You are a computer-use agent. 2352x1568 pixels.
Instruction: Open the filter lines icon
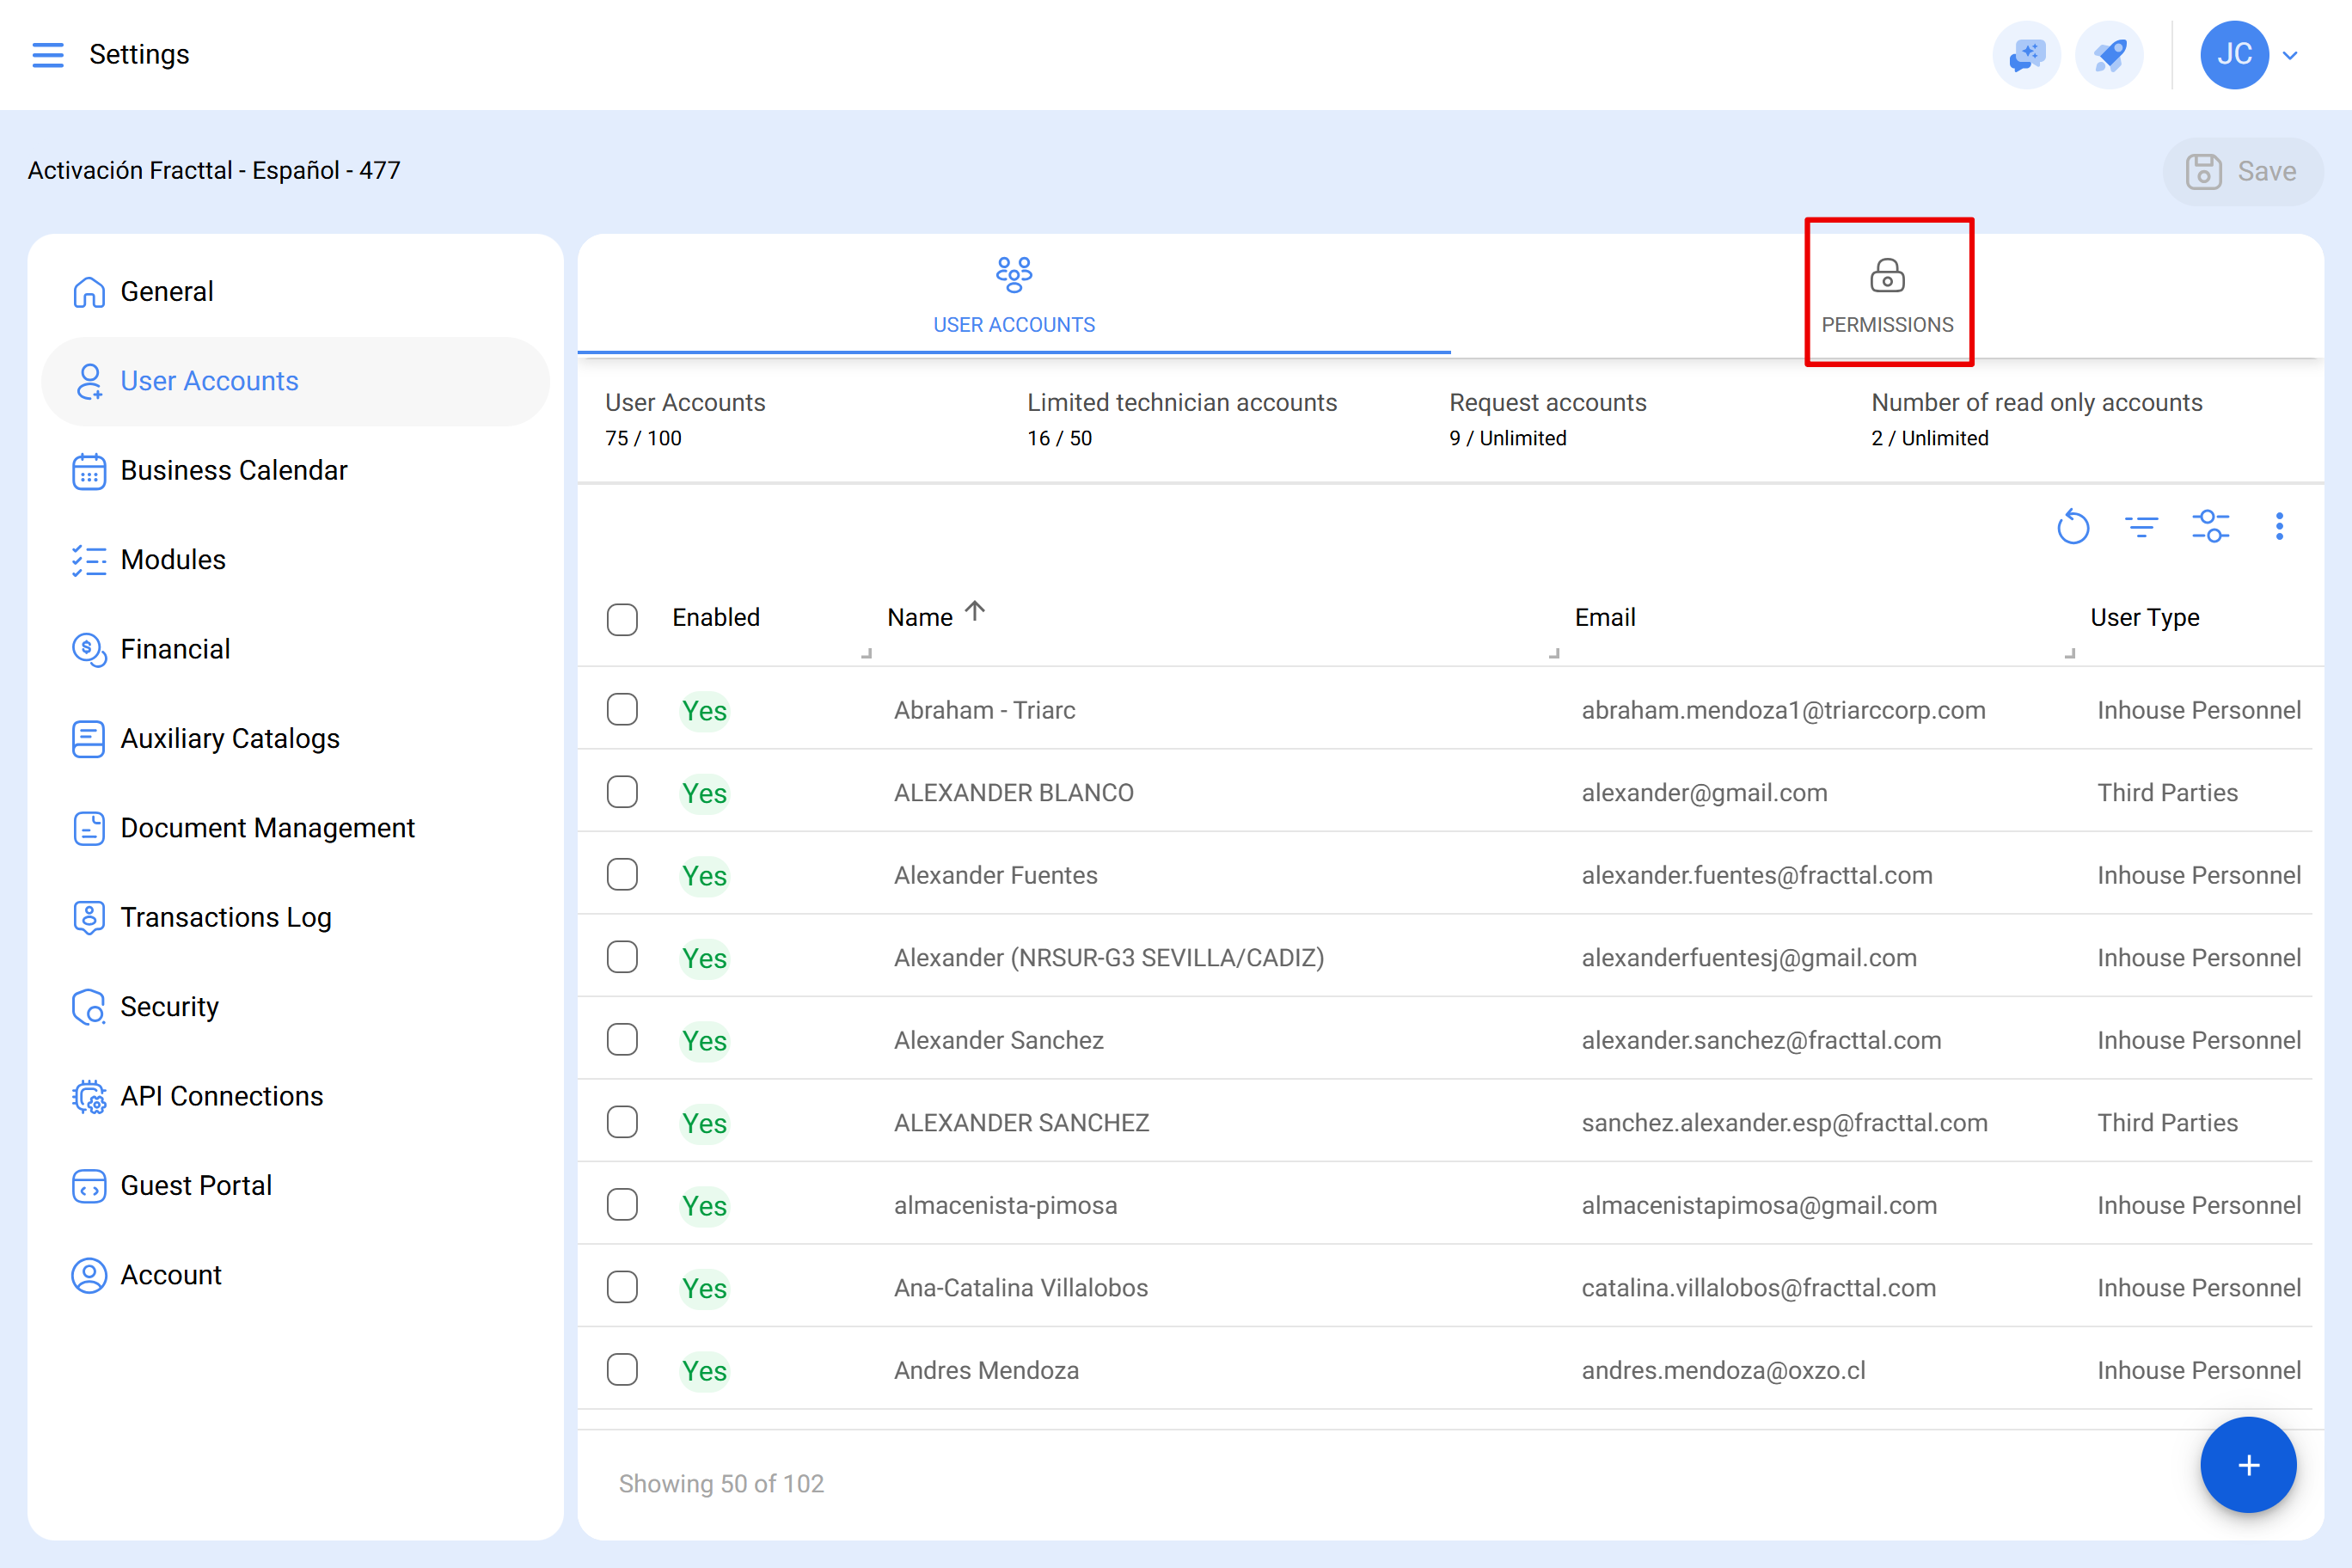(x=2141, y=526)
